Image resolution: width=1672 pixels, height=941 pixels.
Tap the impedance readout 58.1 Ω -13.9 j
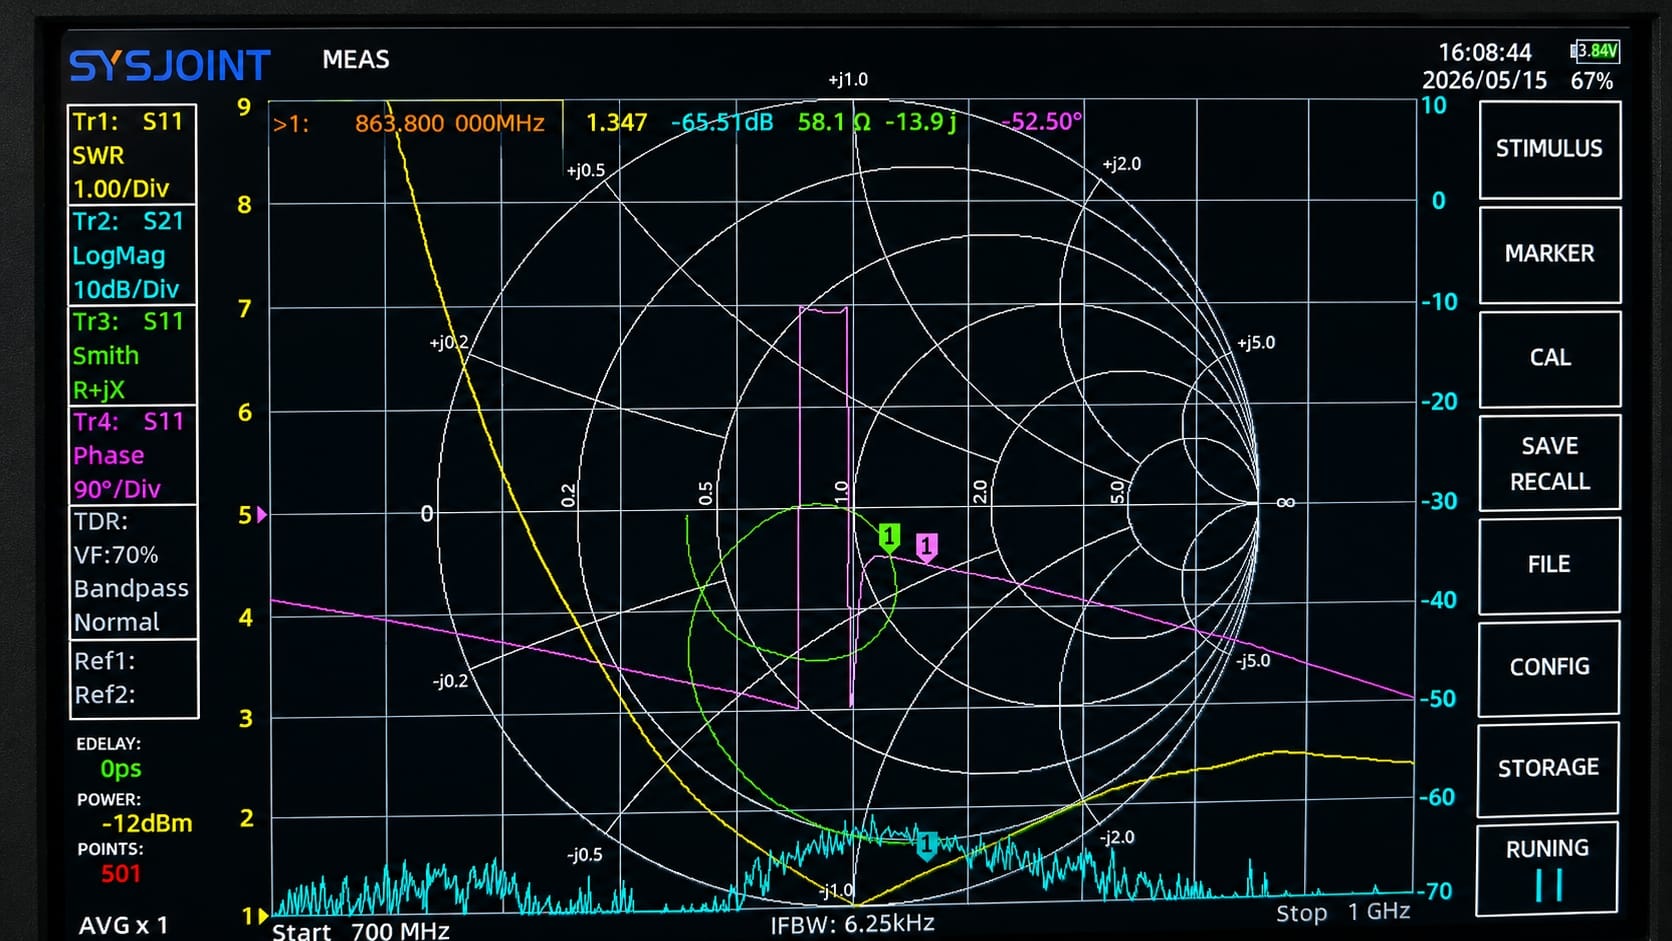(x=877, y=123)
